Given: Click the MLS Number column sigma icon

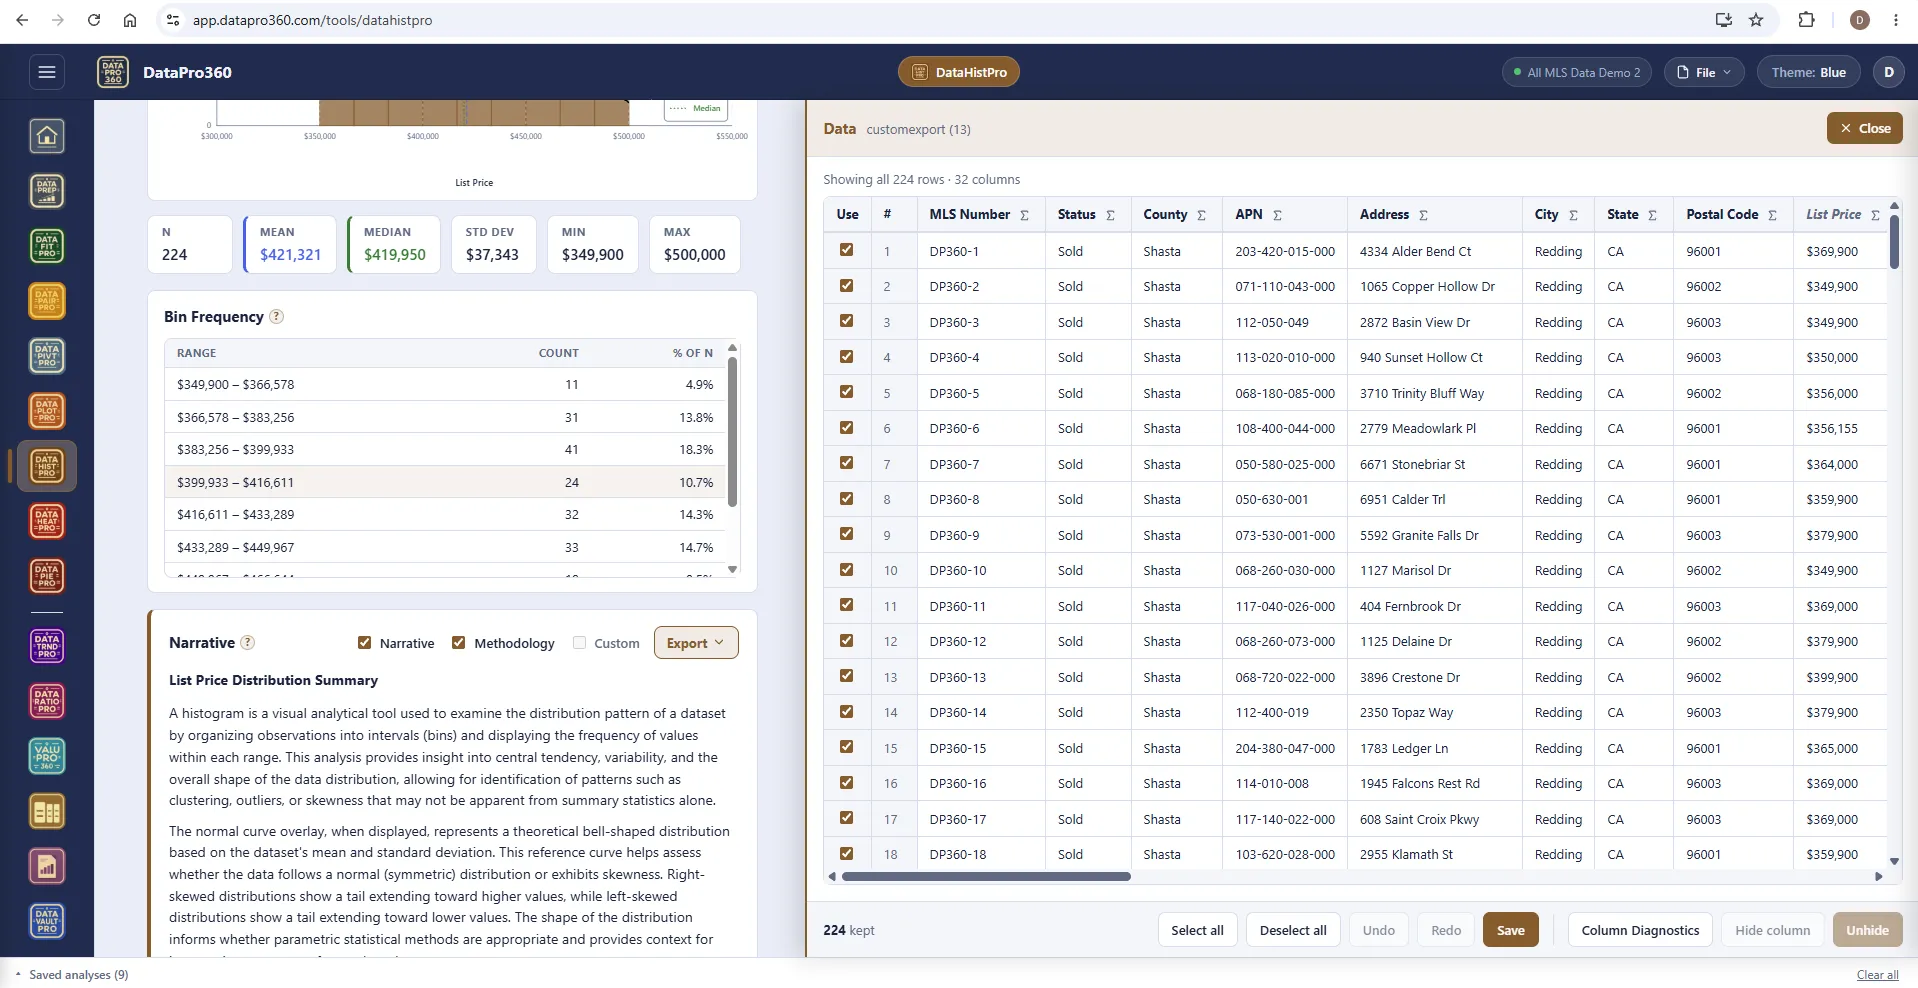Looking at the screenshot, I should [x=1024, y=215].
